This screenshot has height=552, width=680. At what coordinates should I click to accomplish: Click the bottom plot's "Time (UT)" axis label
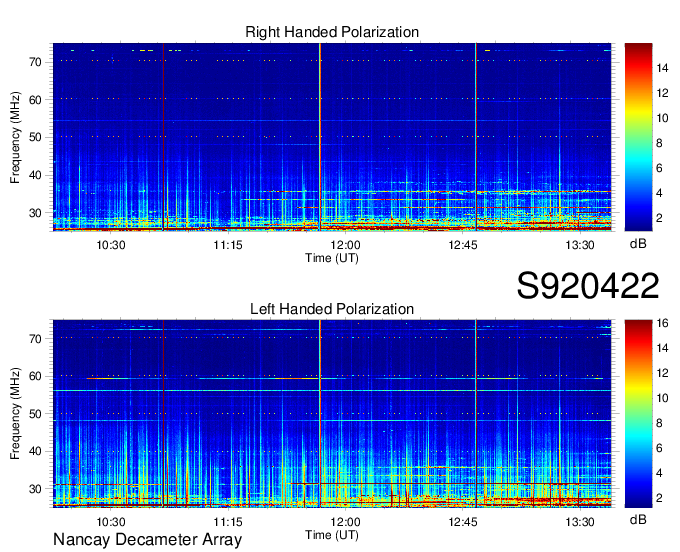pyautogui.click(x=332, y=535)
